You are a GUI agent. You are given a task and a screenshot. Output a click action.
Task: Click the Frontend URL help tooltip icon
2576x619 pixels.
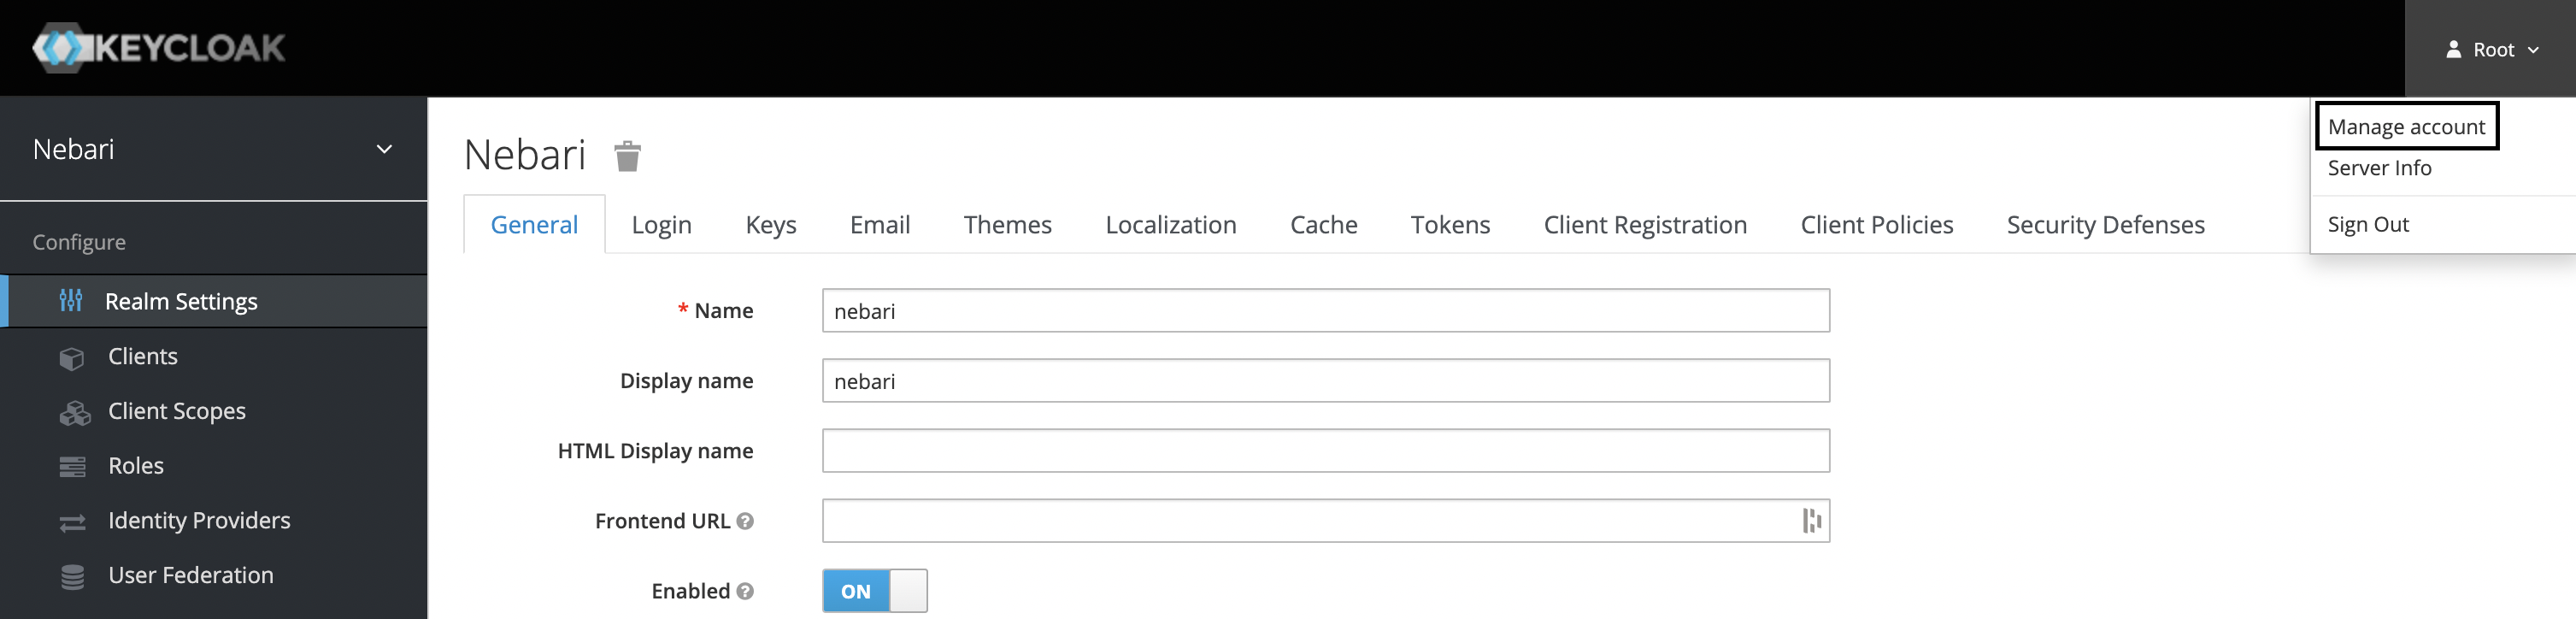pyautogui.click(x=744, y=522)
